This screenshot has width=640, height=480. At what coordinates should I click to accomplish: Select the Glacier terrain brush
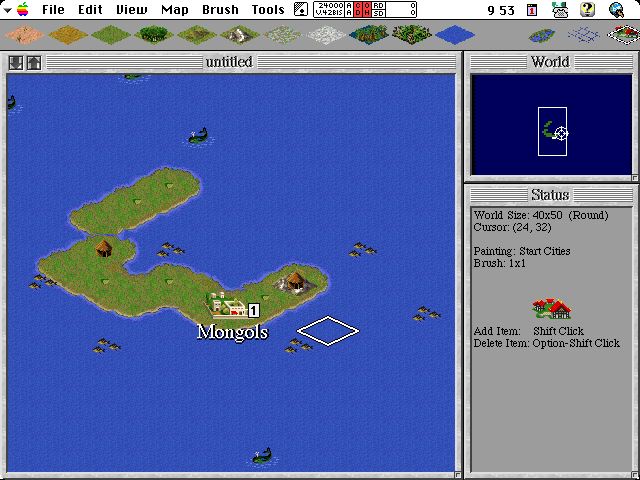(x=326, y=34)
